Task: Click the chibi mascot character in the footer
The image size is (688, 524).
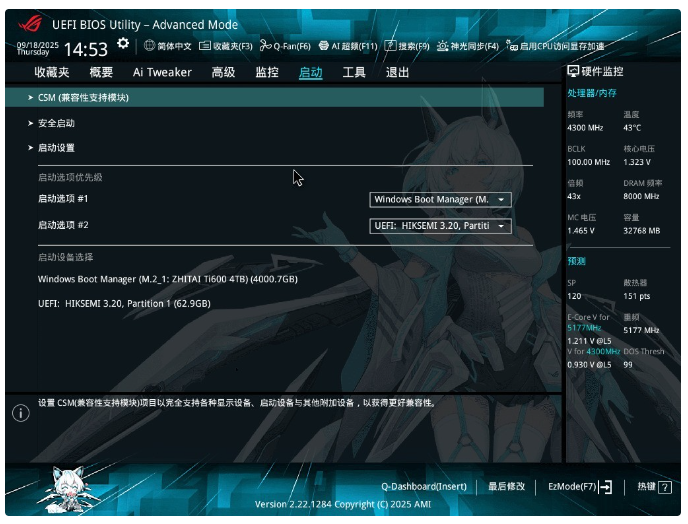Action: coord(69,488)
